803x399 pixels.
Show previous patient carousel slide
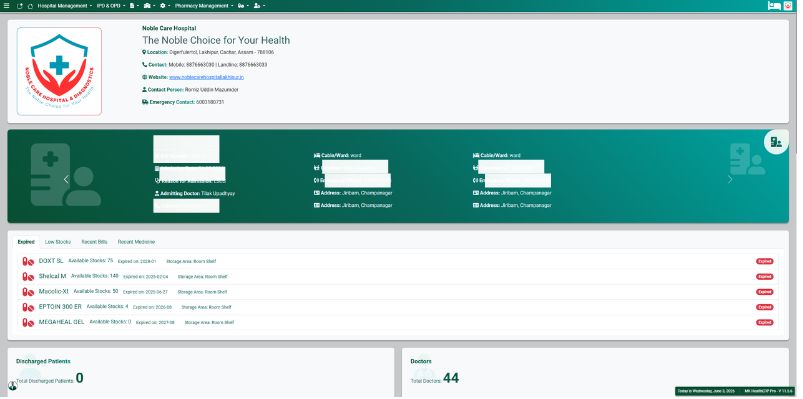coord(66,179)
